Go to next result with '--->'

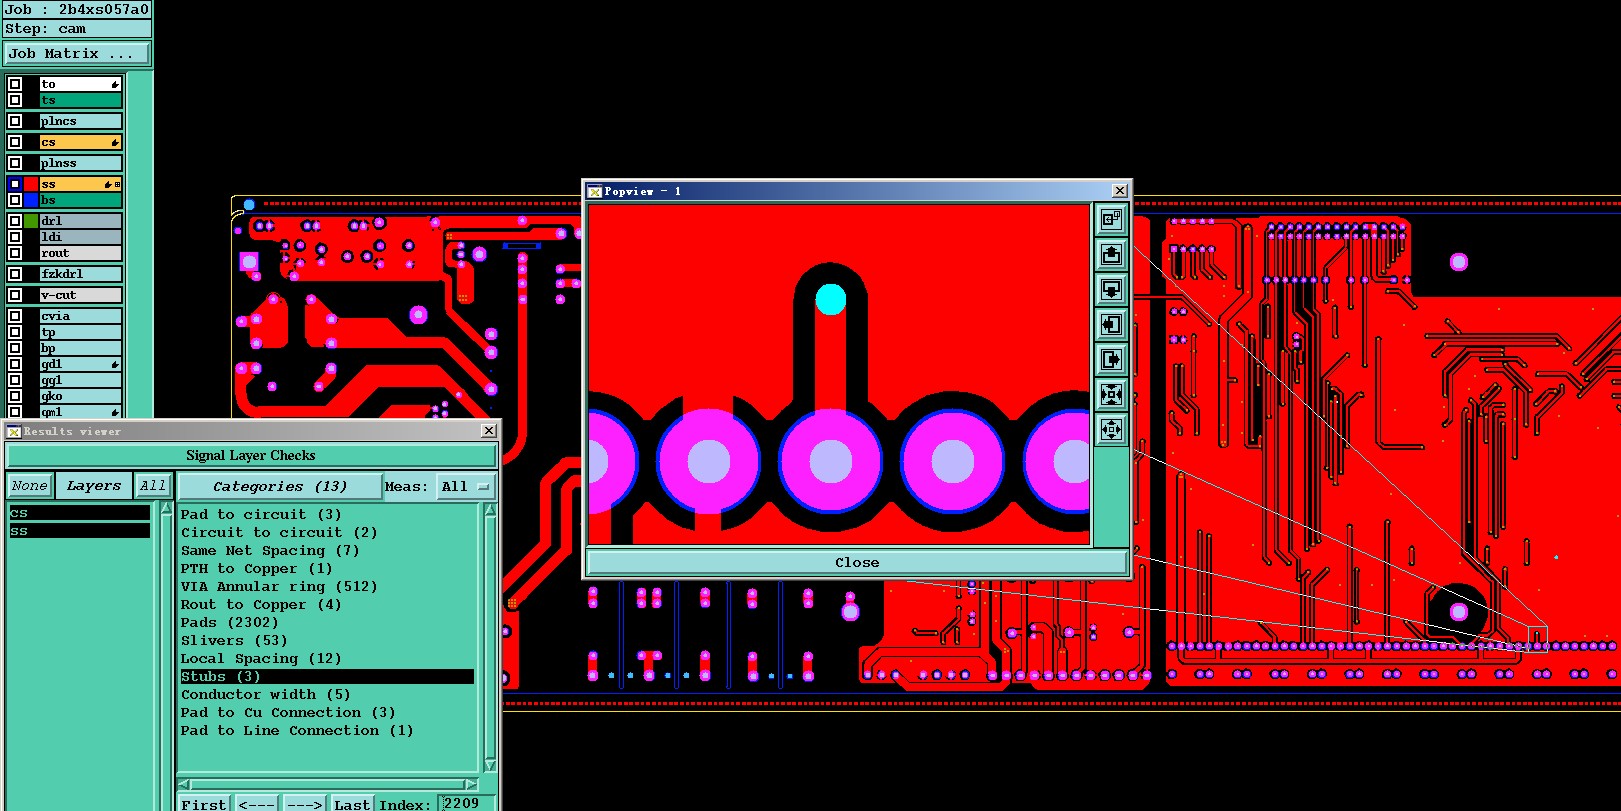304,803
